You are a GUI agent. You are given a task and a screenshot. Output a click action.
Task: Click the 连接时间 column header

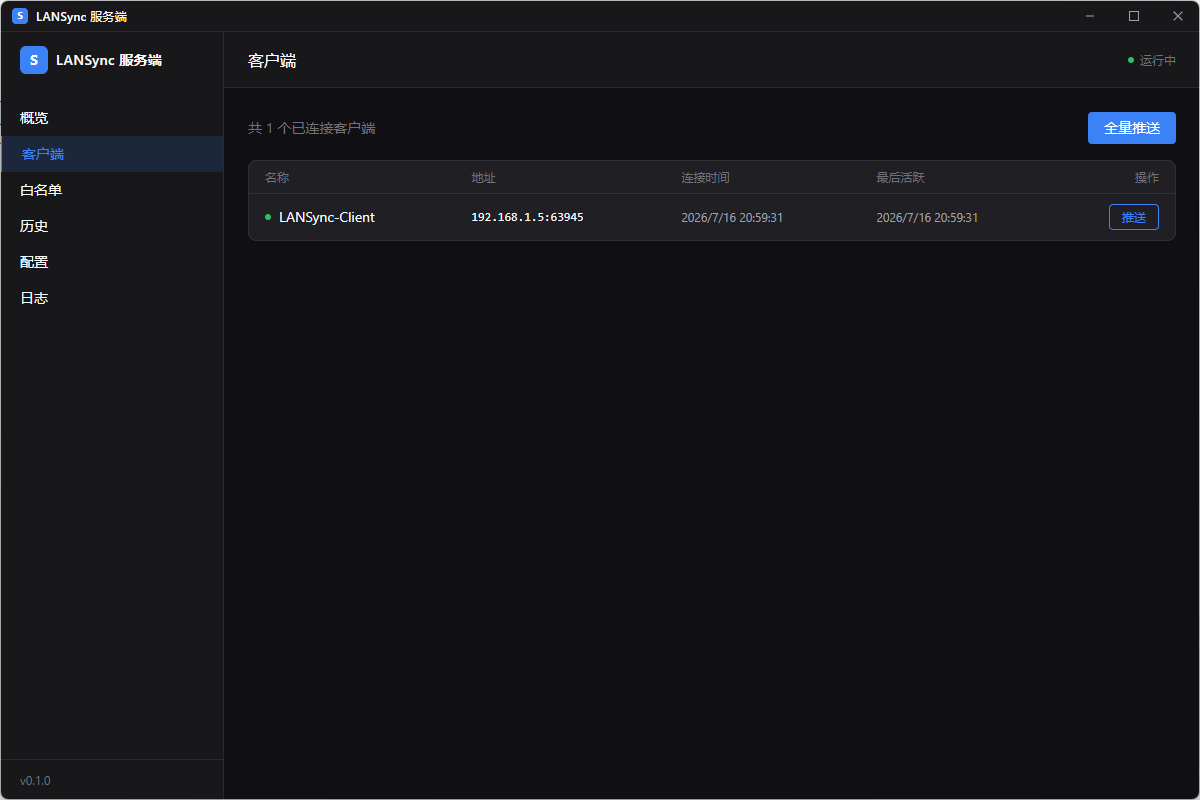(705, 178)
